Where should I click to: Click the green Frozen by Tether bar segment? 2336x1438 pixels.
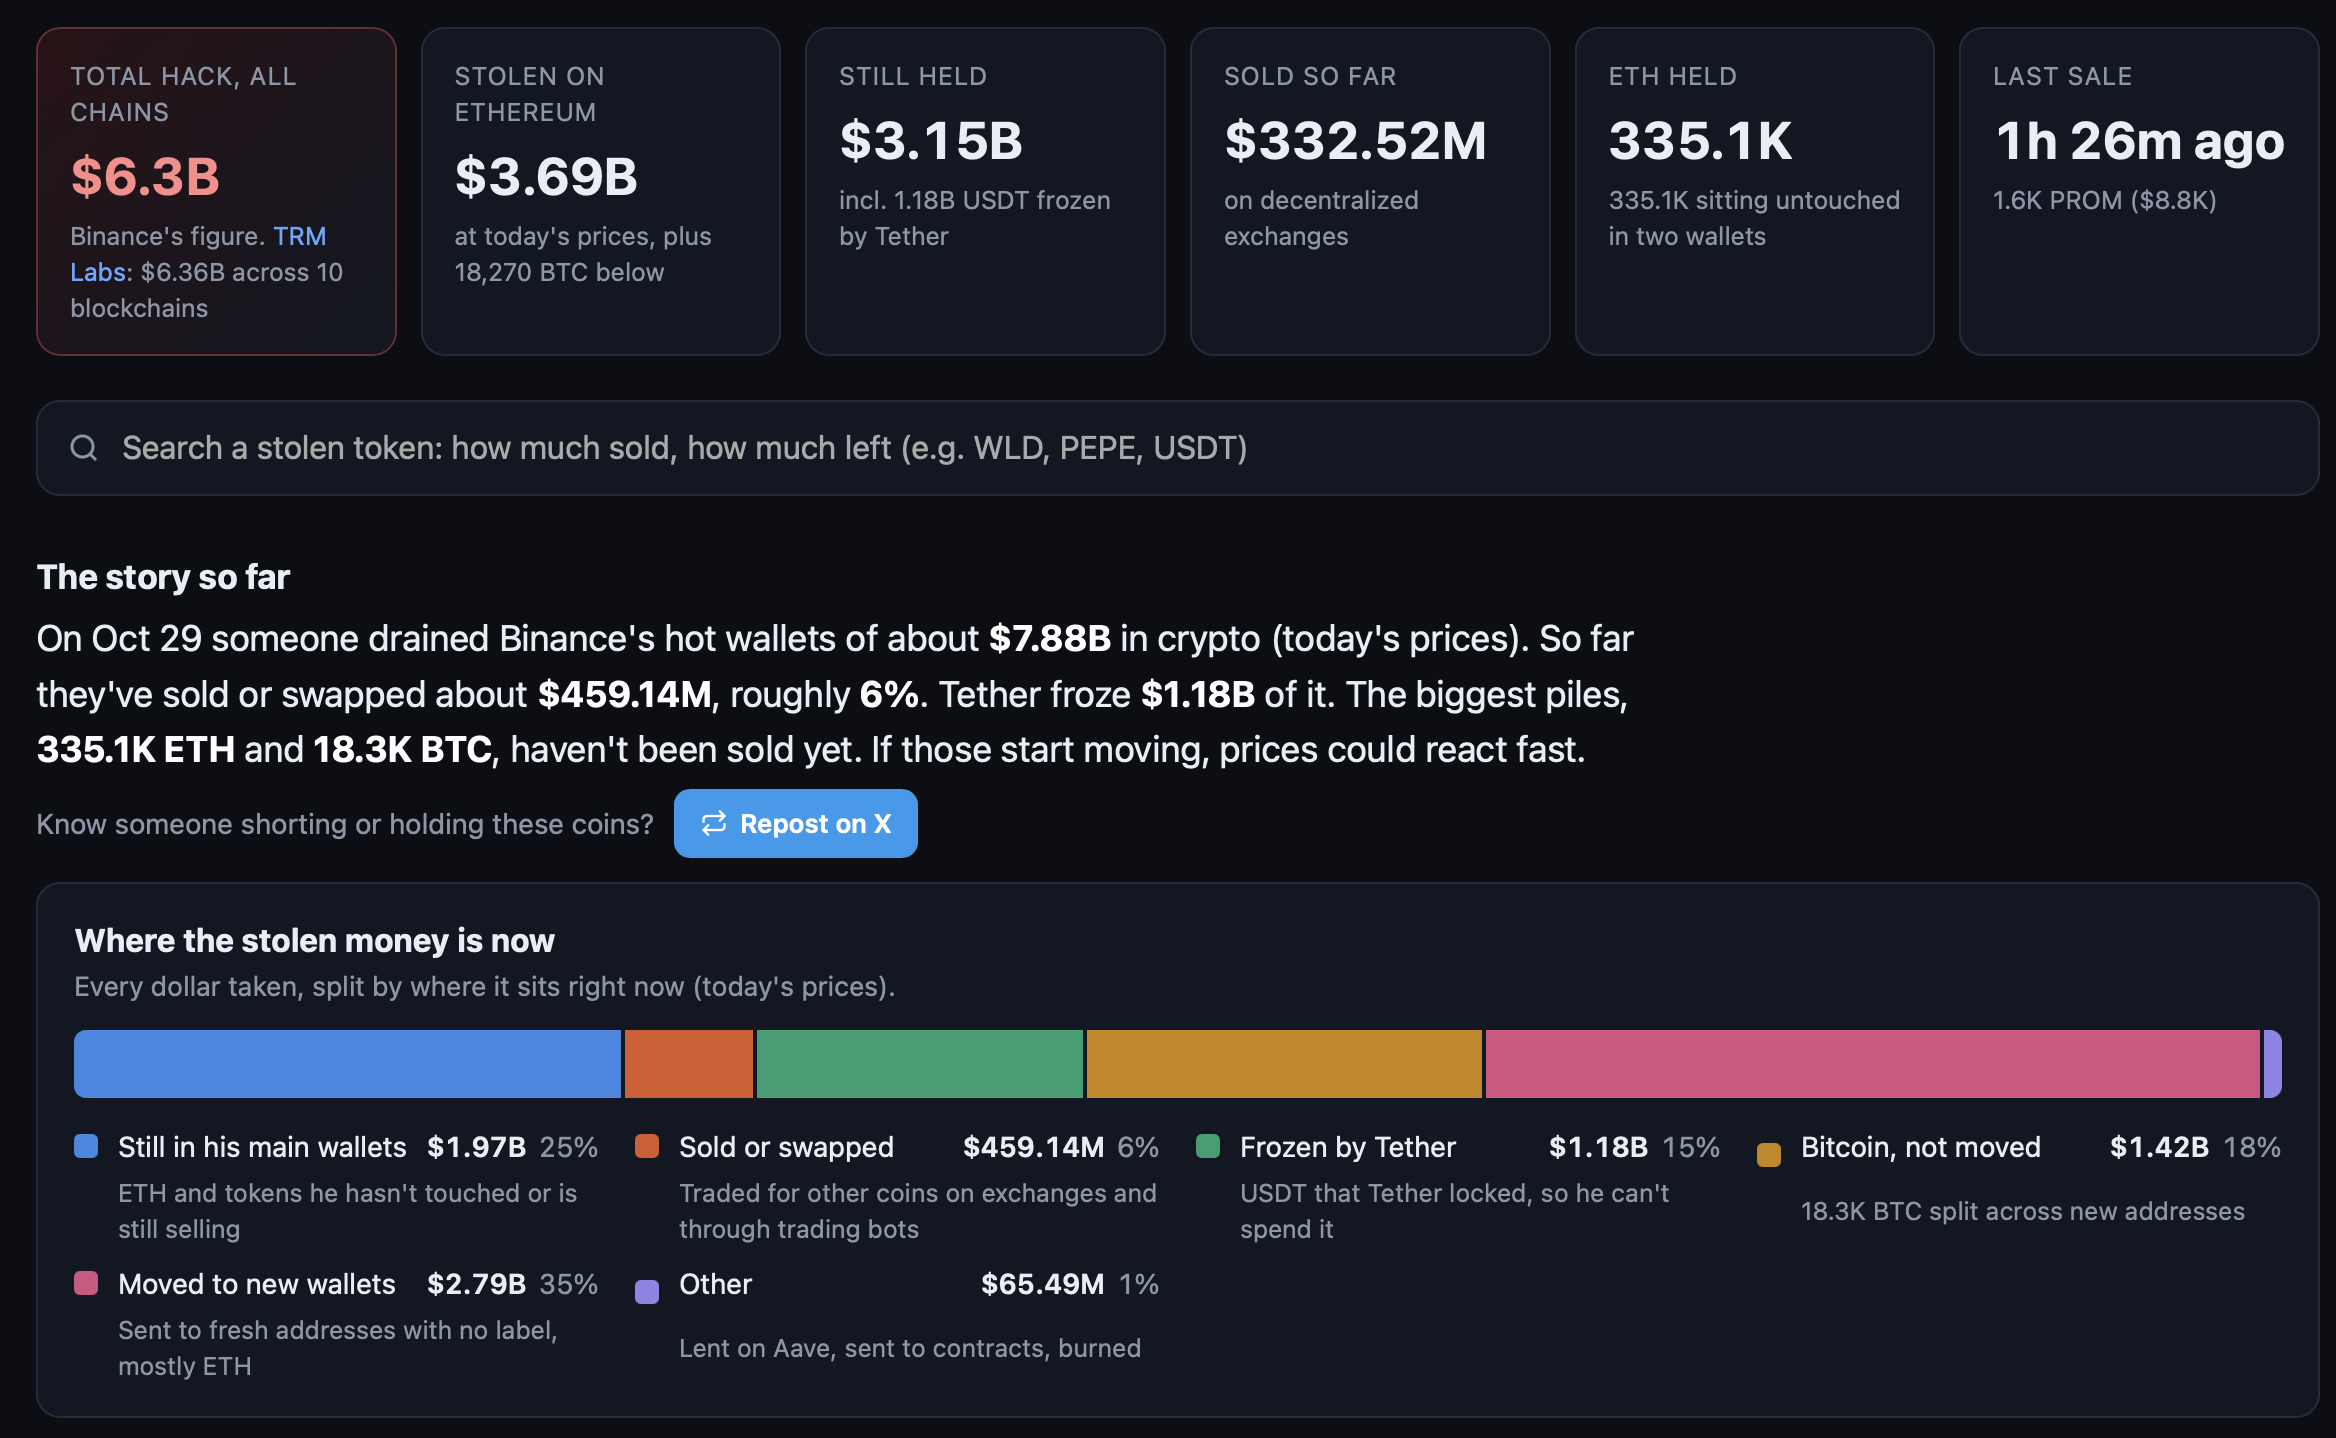pos(920,1064)
